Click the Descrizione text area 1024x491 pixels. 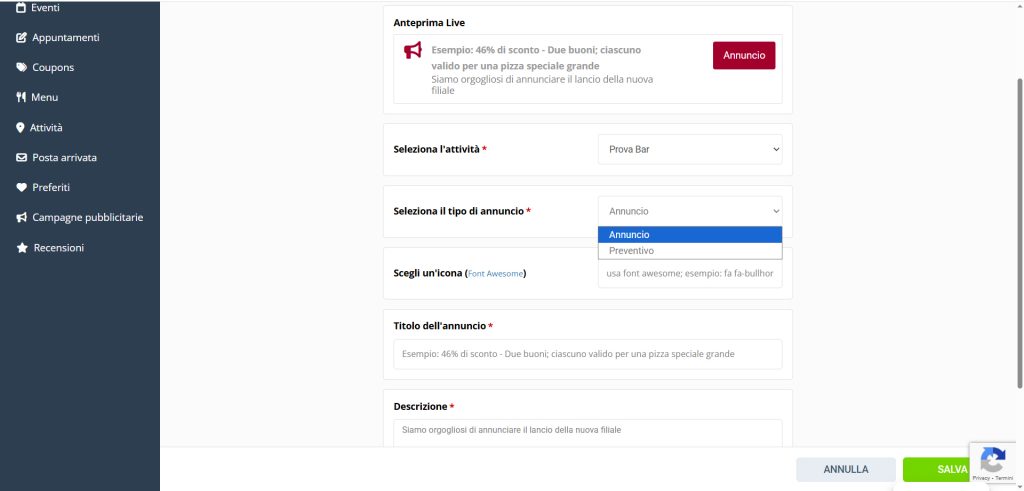pos(588,432)
